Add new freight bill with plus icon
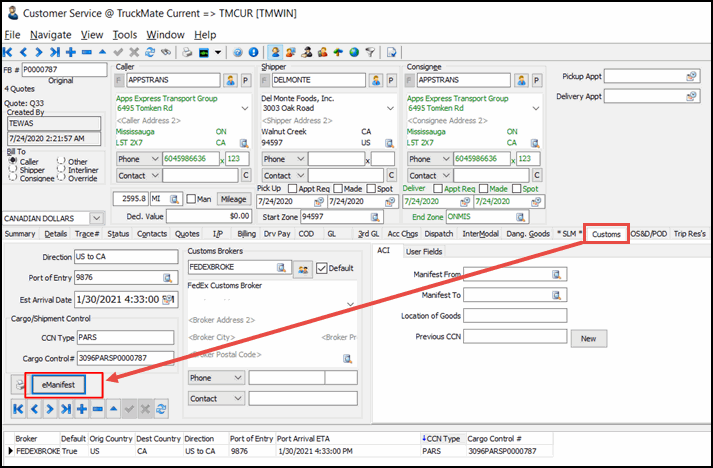This screenshot has width=713, height=468. [71, 52]
